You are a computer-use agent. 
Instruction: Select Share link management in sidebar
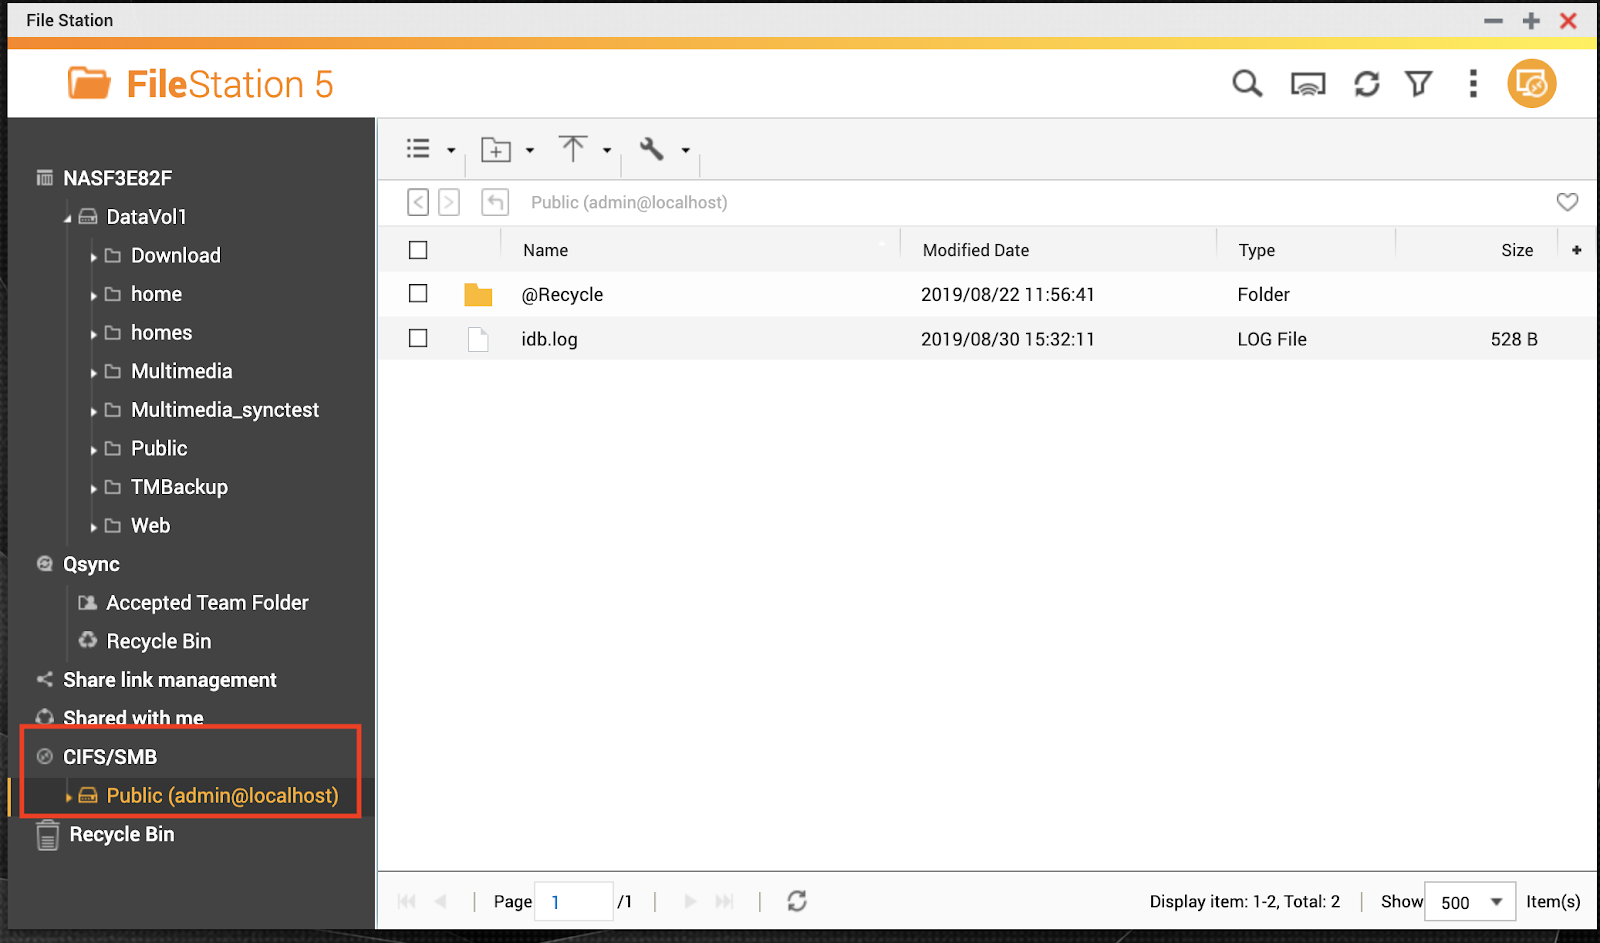click(x=169, y=680)
